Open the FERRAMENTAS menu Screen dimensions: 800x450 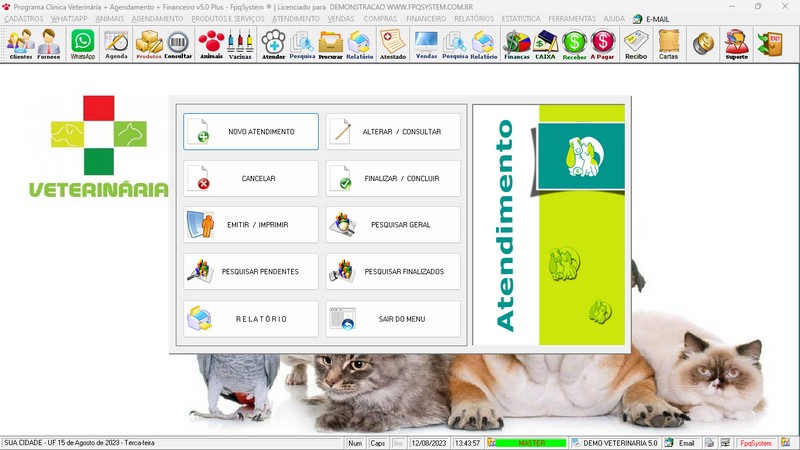(x=572, y=19)
